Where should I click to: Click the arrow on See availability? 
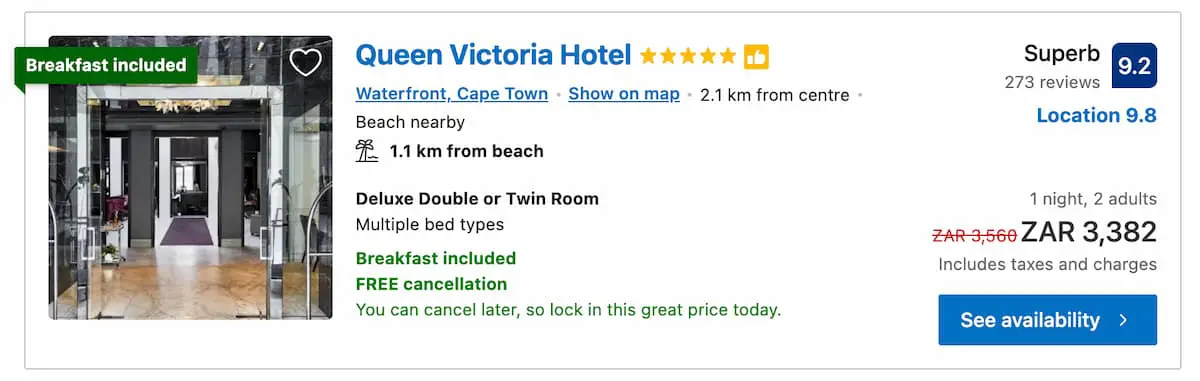click(1123, 320)
